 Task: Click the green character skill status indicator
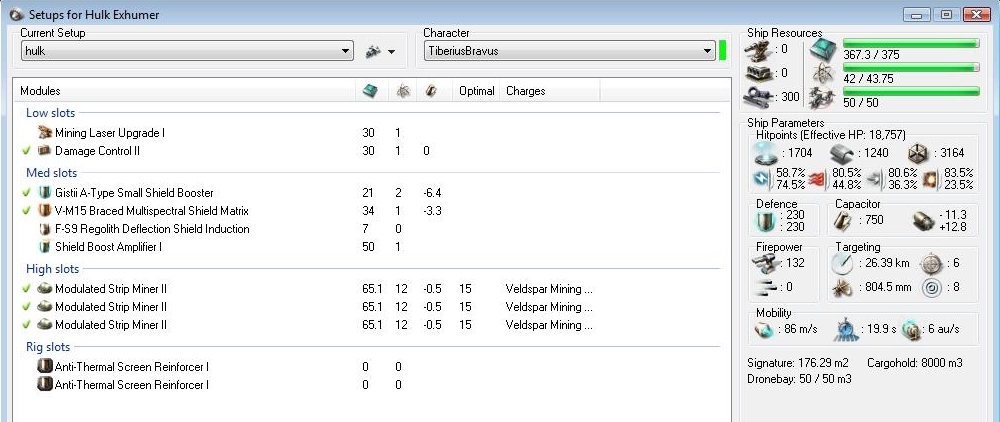723,50
